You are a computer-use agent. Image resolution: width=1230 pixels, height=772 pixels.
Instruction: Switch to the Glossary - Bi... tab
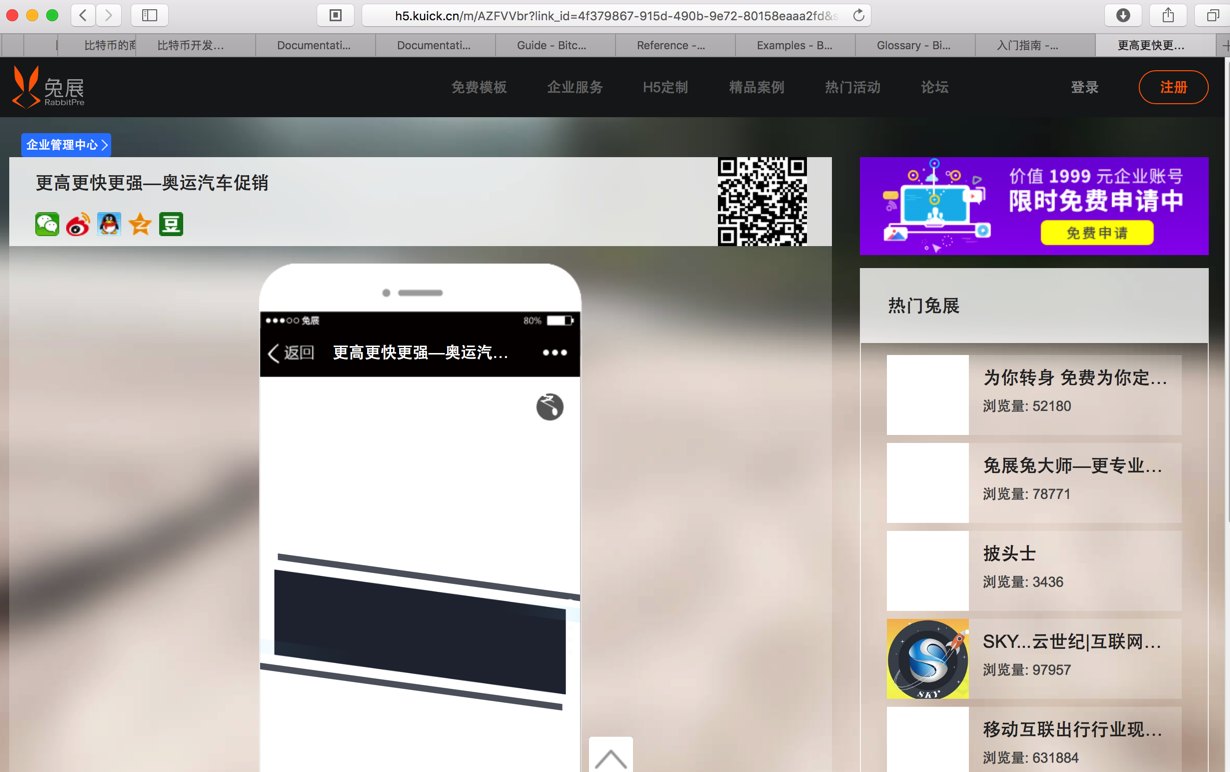tap(914, 45)
